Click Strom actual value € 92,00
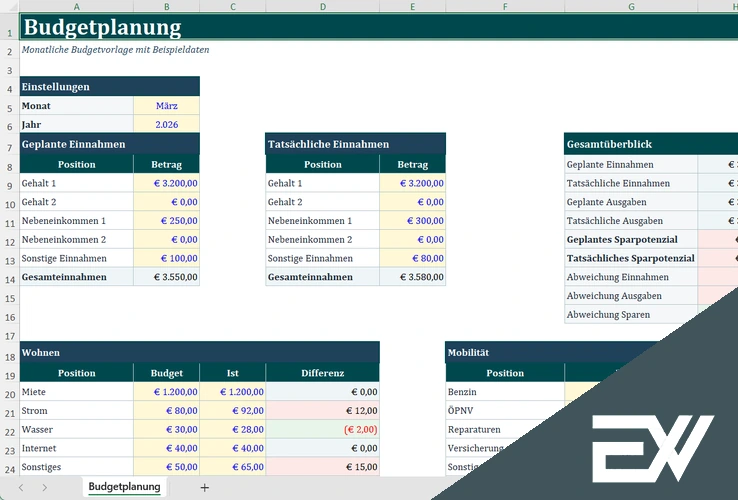 [x=233, y=411]
